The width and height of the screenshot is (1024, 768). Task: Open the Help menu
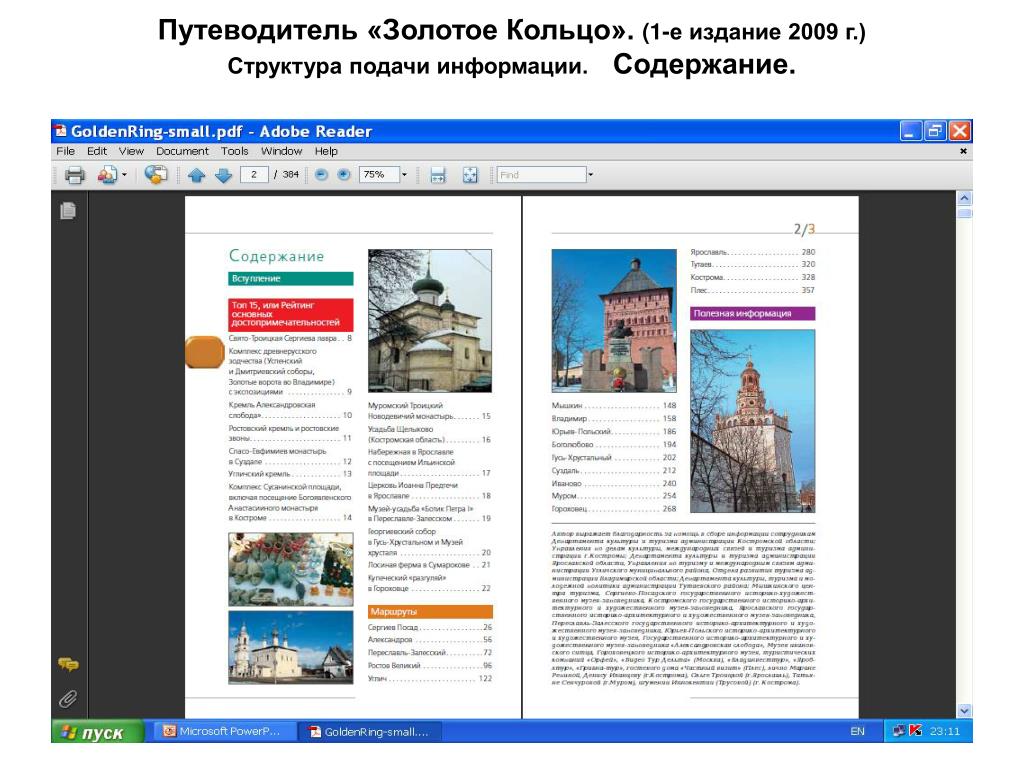[x=326, y=151]
